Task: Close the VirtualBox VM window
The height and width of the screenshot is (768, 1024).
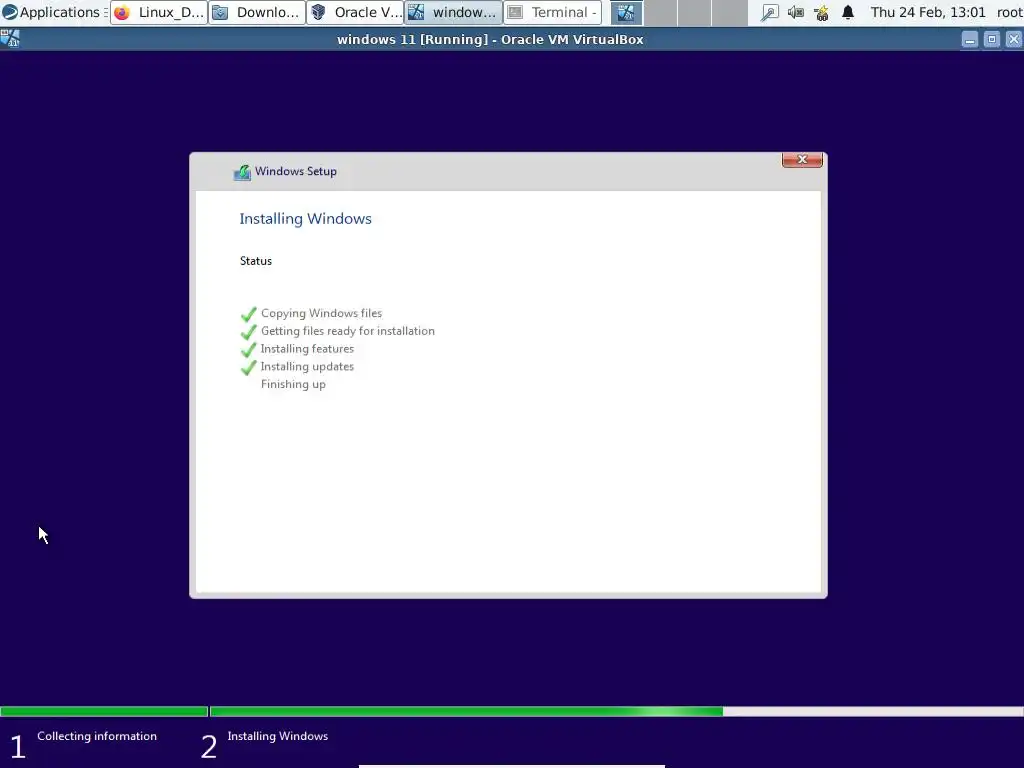Action: (x=1014, y=40)
